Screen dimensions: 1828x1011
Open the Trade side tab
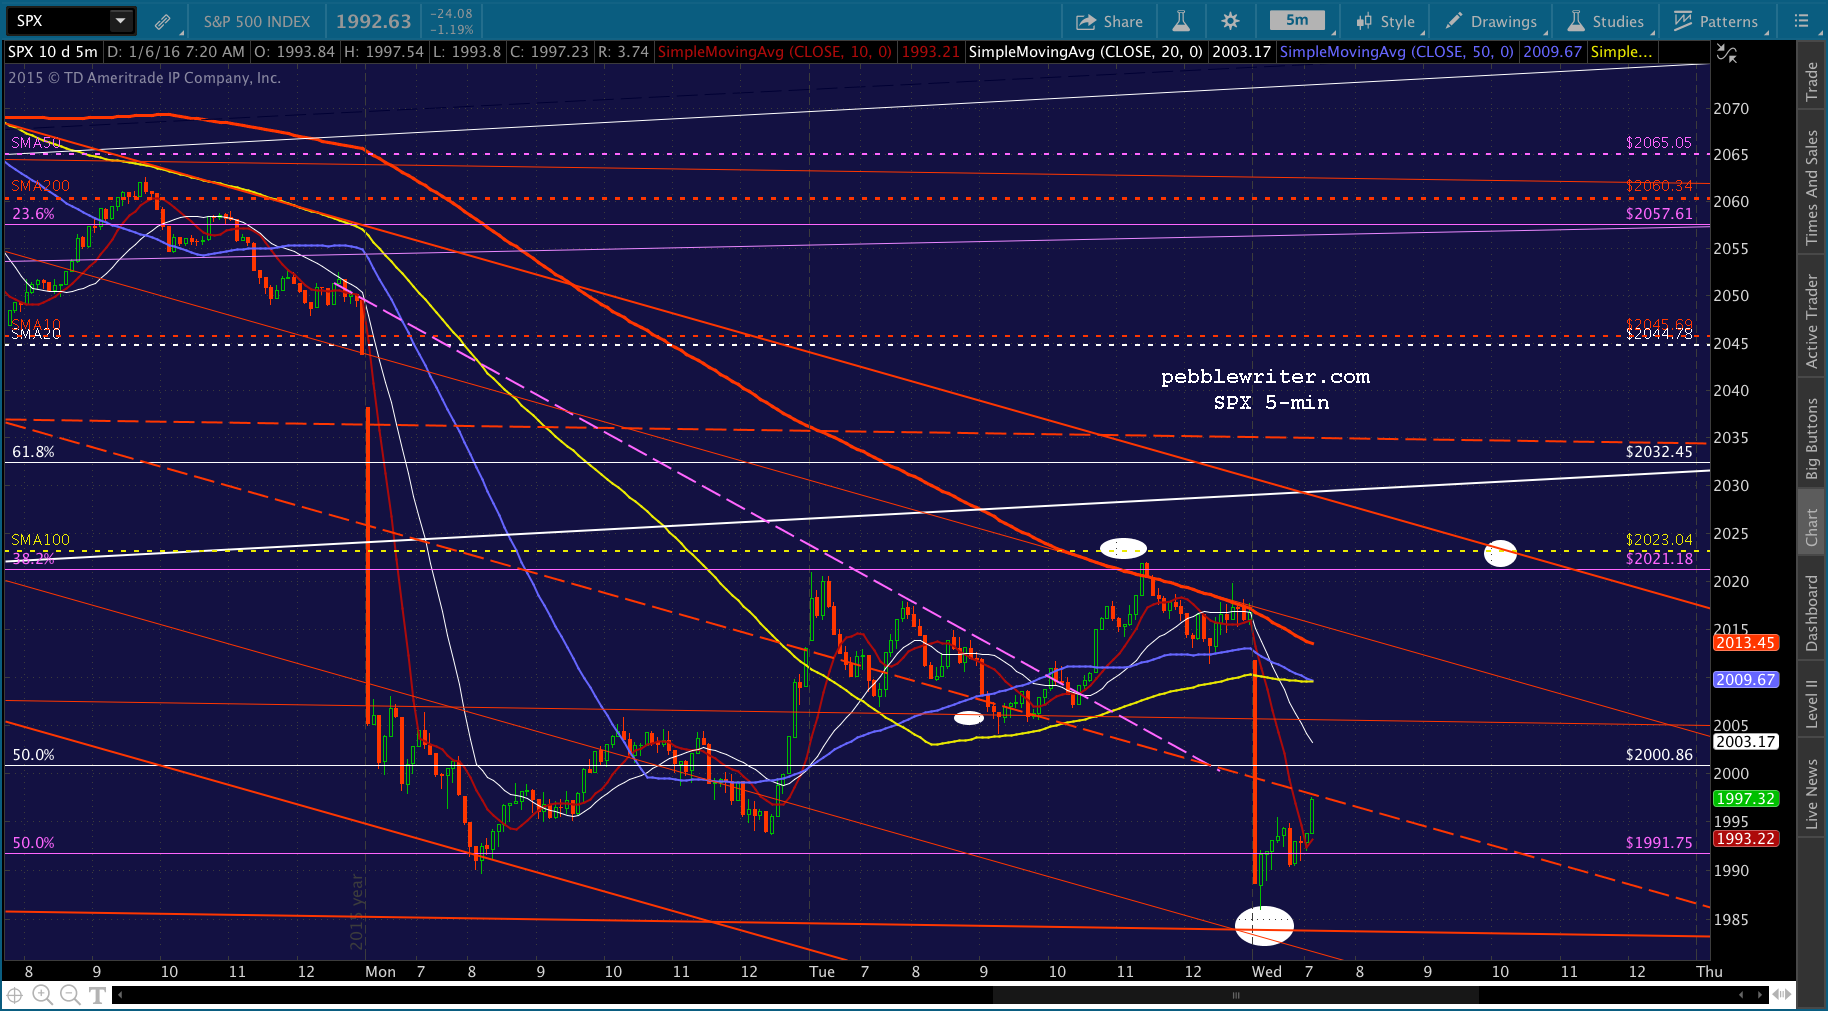pyautogui.click(x=1811, y=82)
